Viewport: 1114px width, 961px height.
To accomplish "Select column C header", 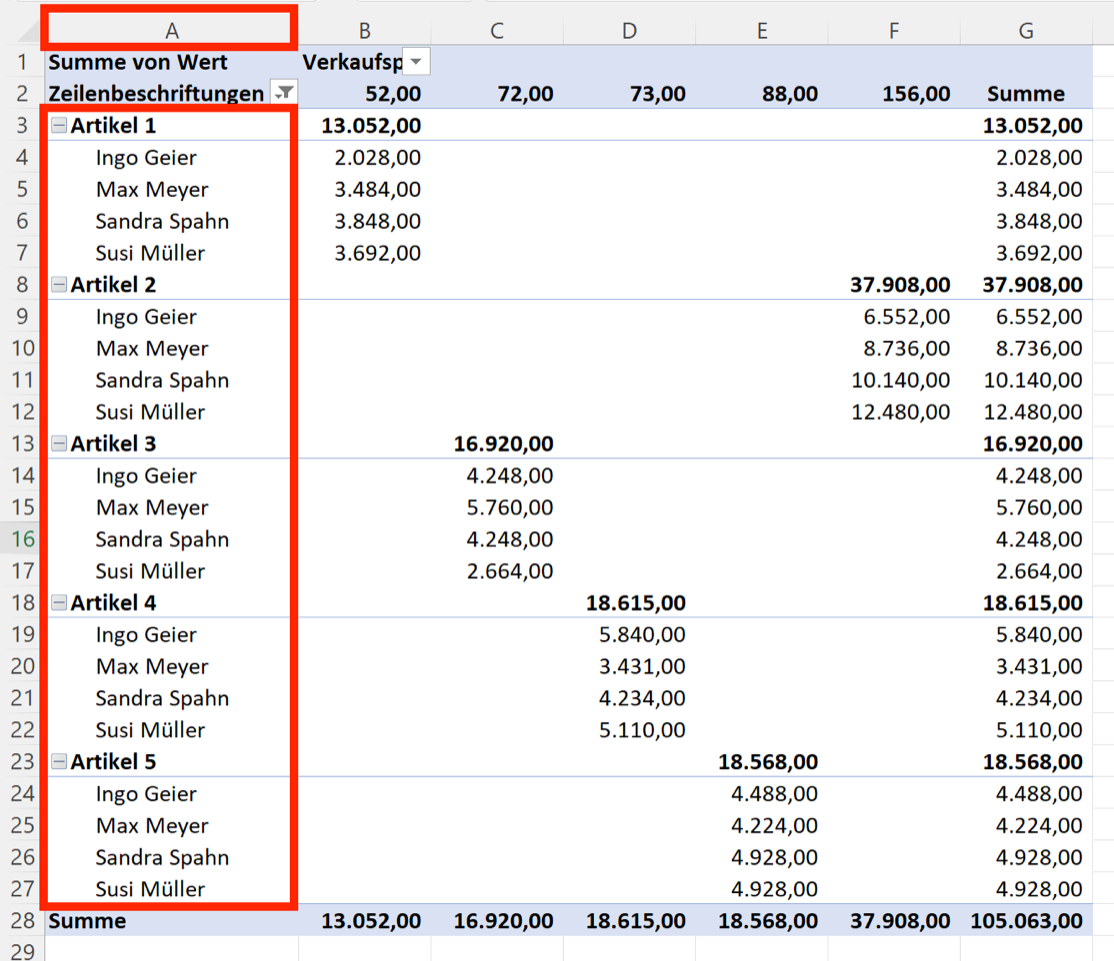I will [x=497, y=31].
